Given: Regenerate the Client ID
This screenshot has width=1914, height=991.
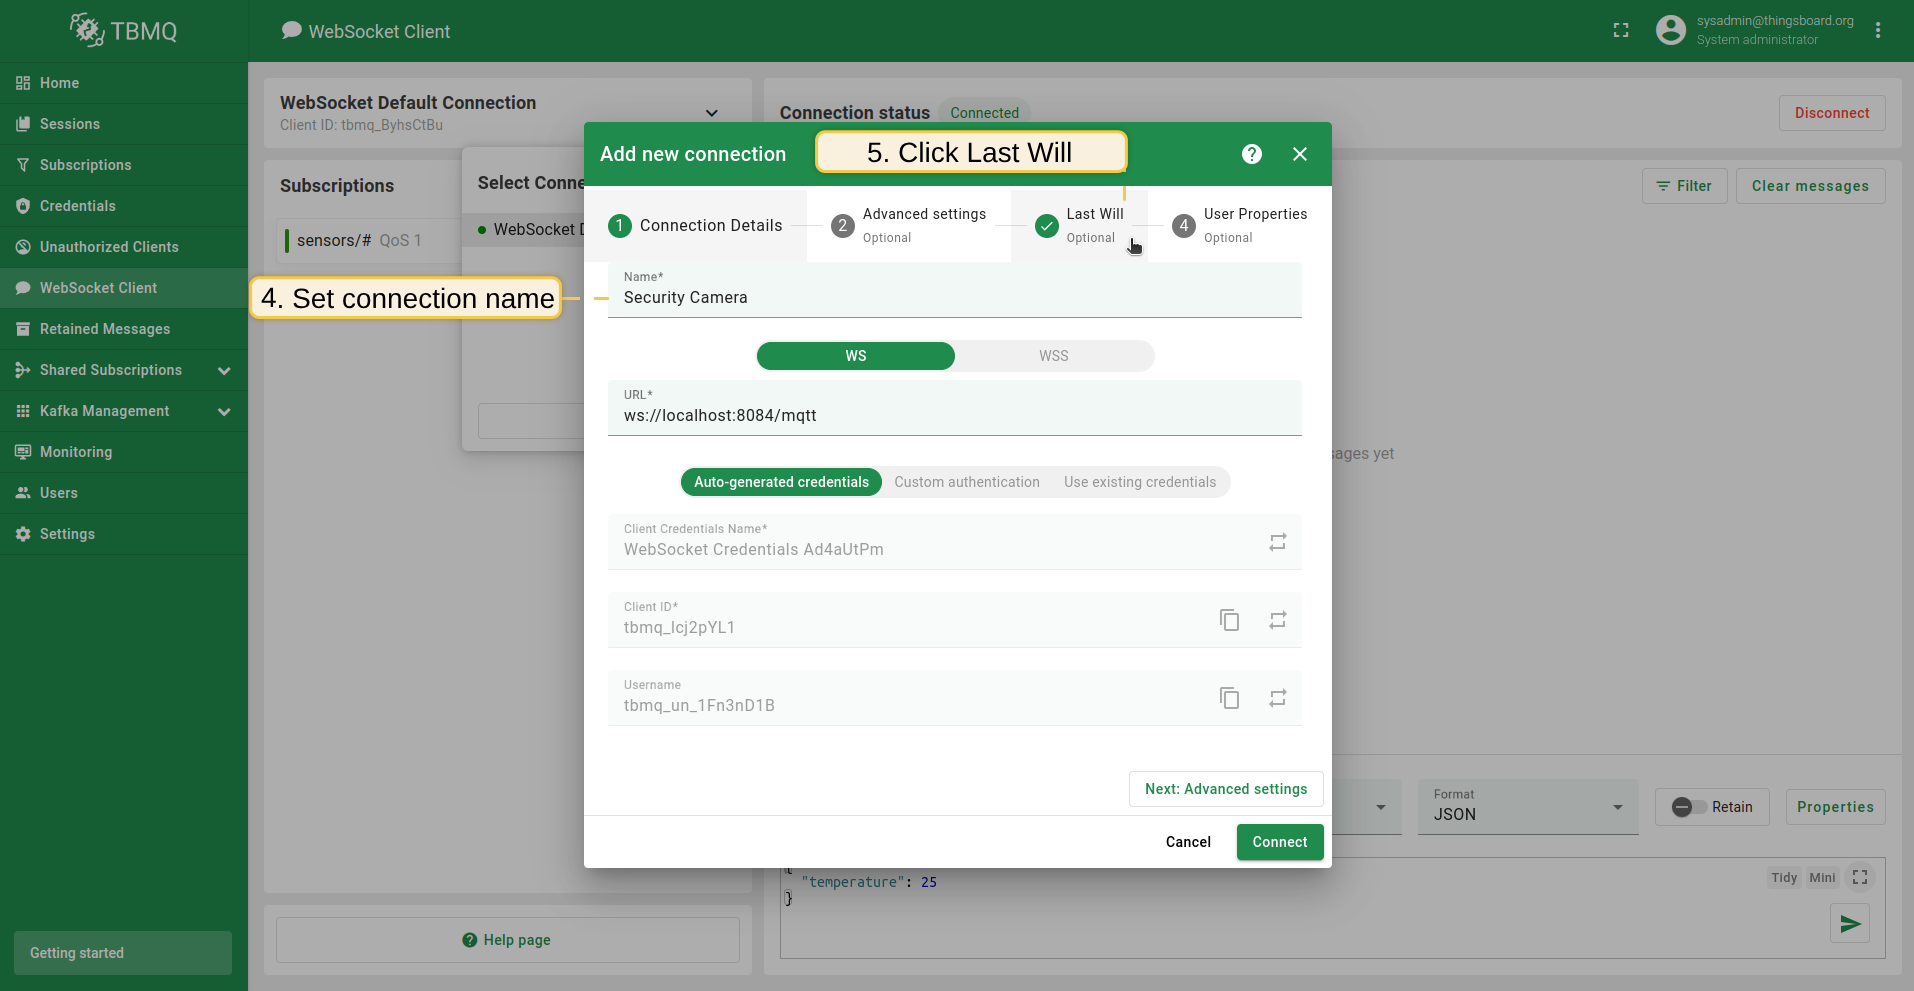Looking at the screenshot, I should click(1277, 620).
